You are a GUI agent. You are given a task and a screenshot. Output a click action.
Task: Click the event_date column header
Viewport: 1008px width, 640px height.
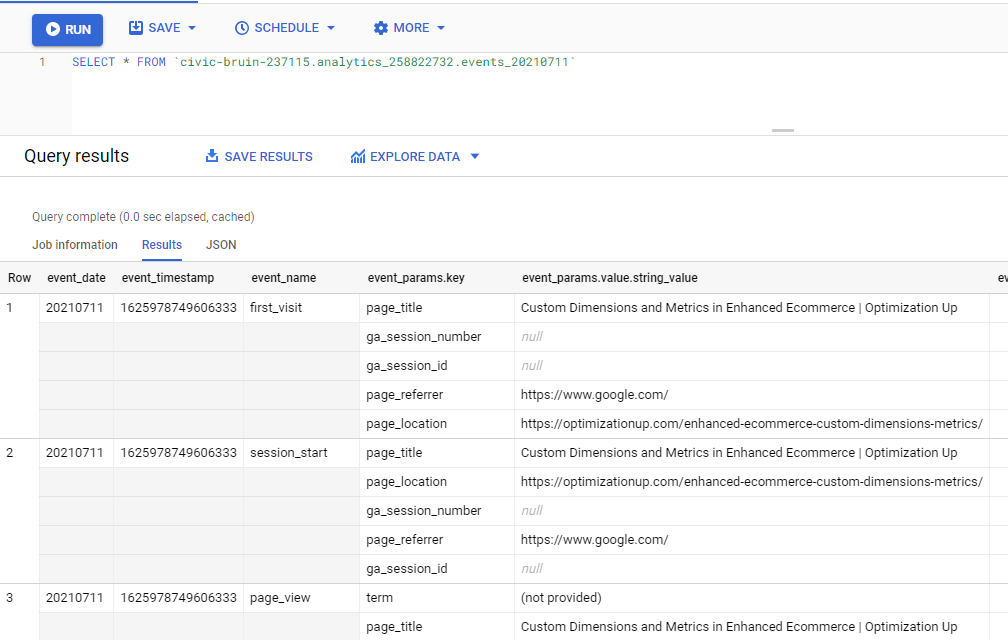tap(76, 278)
